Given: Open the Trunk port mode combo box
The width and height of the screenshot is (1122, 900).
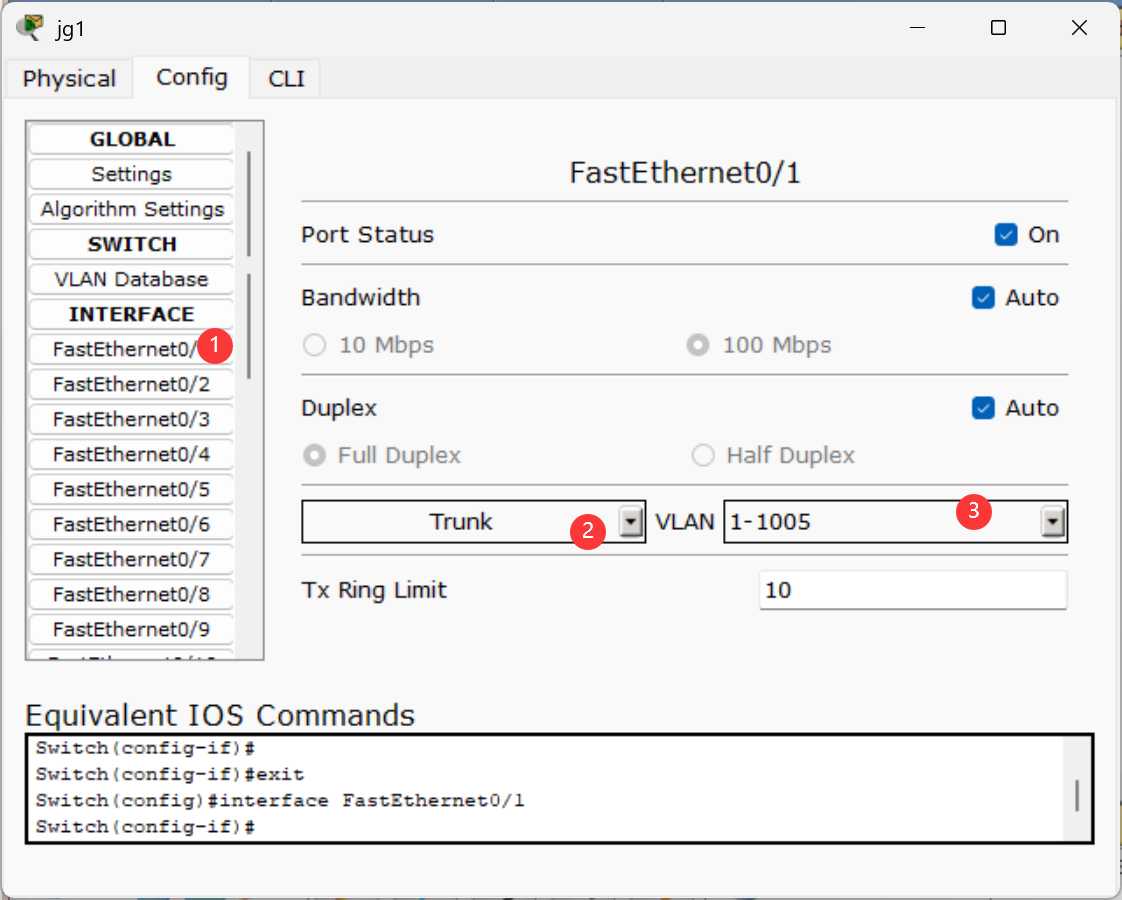Looking at the screenshot, I should [473, 522].
